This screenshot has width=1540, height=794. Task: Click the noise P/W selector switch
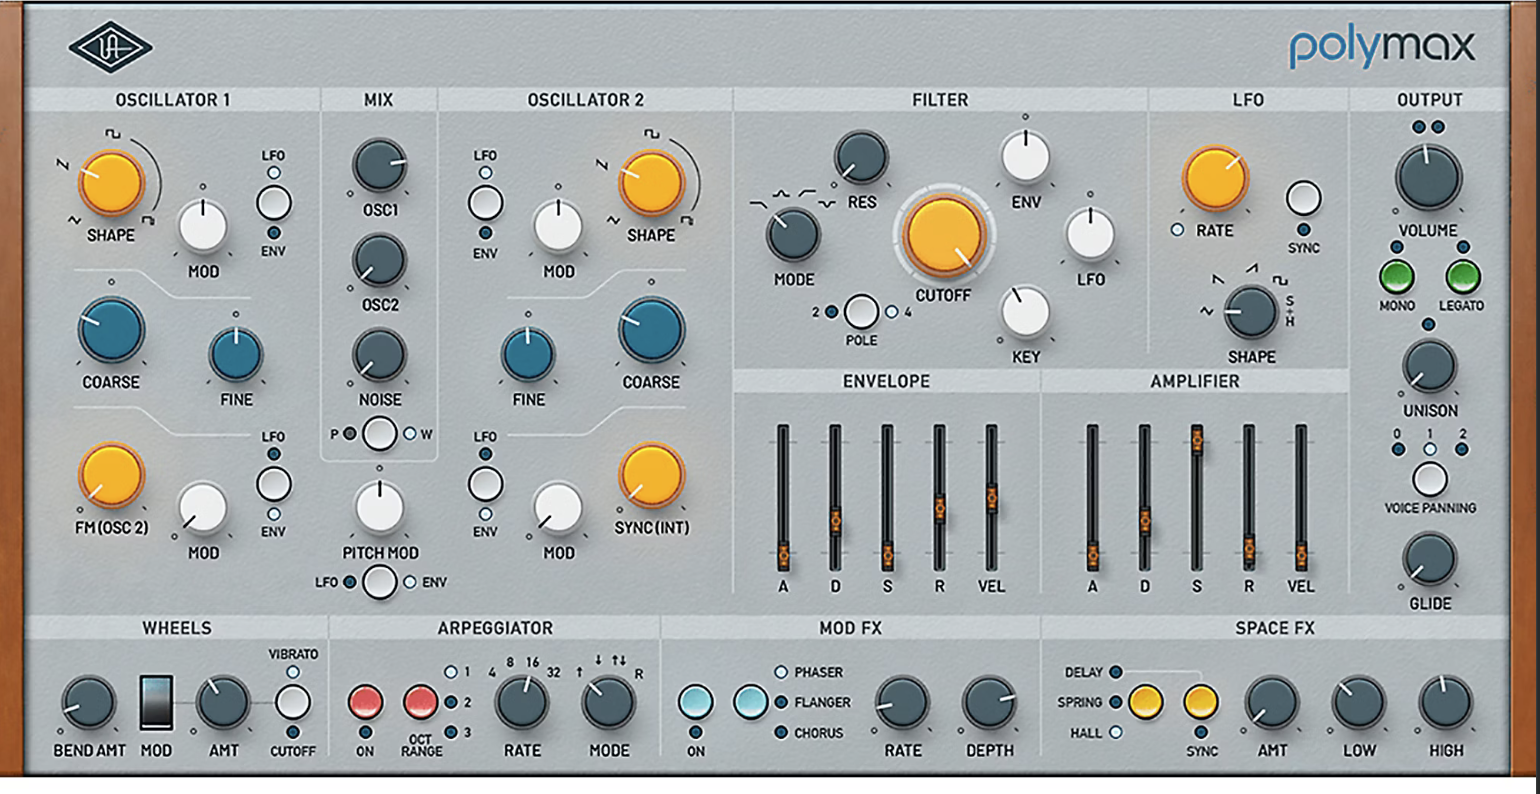[379, 434]
